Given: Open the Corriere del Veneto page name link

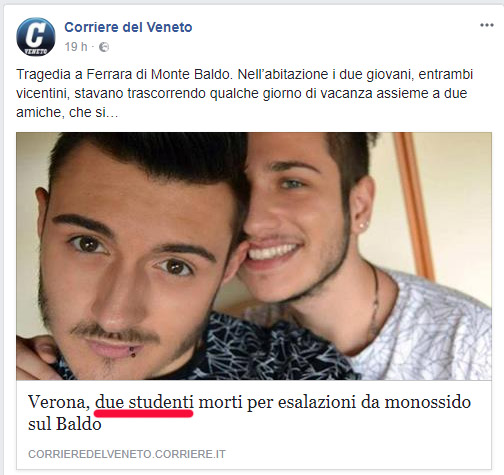Looking at the screenshot, I should click(x=128, y=27).
